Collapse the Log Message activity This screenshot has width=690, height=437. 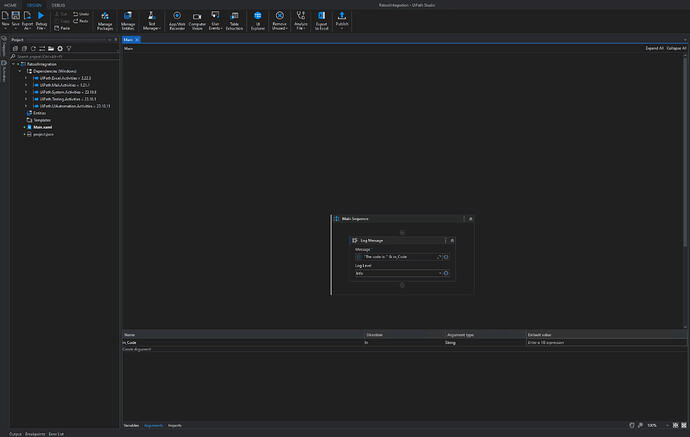pyautogui.click(x=452, y=241)
